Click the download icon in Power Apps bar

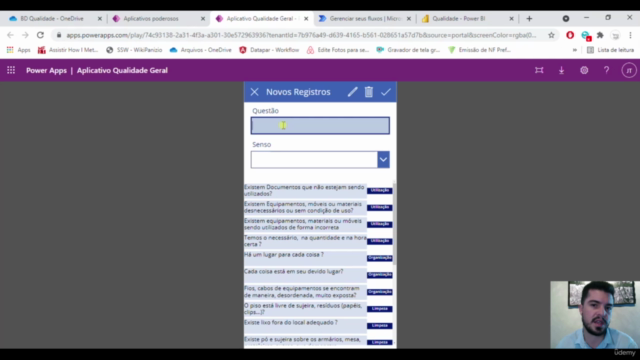pos(562,70)
